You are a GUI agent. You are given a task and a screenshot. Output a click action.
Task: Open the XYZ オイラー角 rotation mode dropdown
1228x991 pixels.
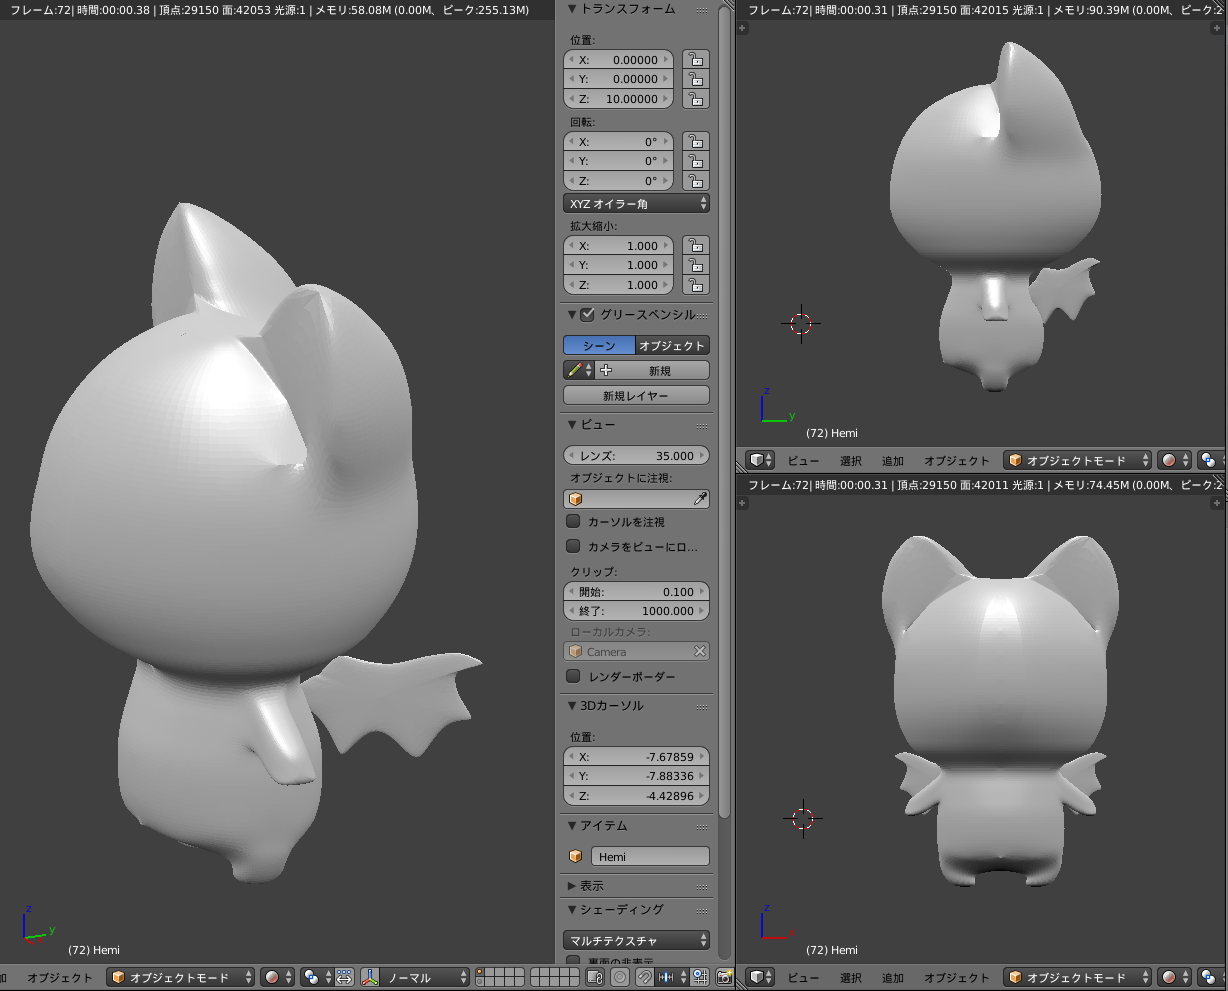click(x=636, y=203)
